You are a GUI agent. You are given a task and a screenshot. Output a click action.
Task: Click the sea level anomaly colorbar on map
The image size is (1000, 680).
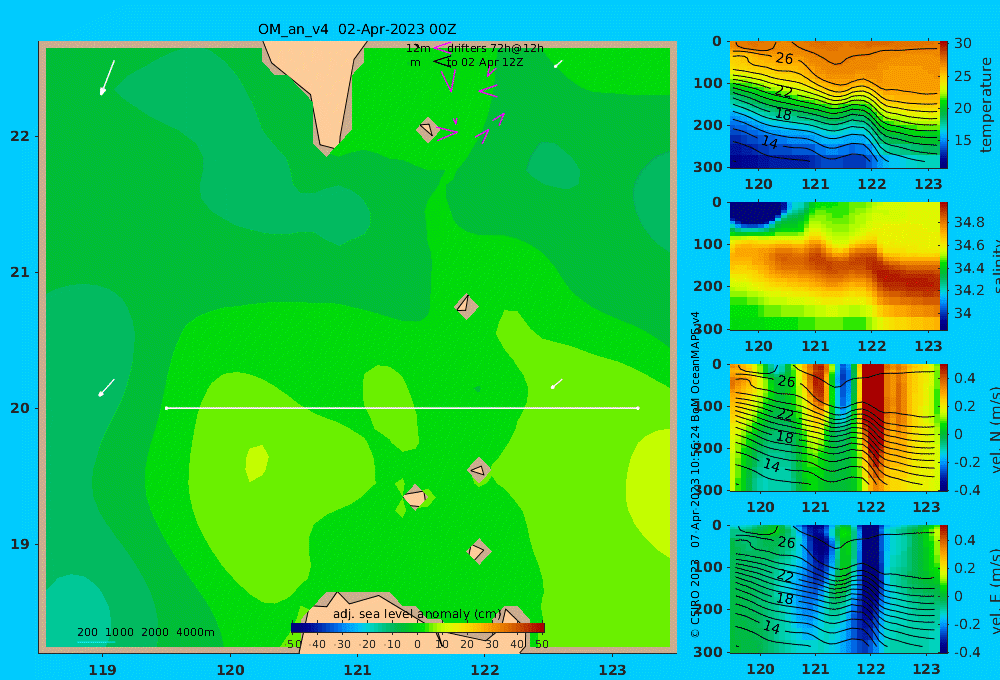(418, 628)
